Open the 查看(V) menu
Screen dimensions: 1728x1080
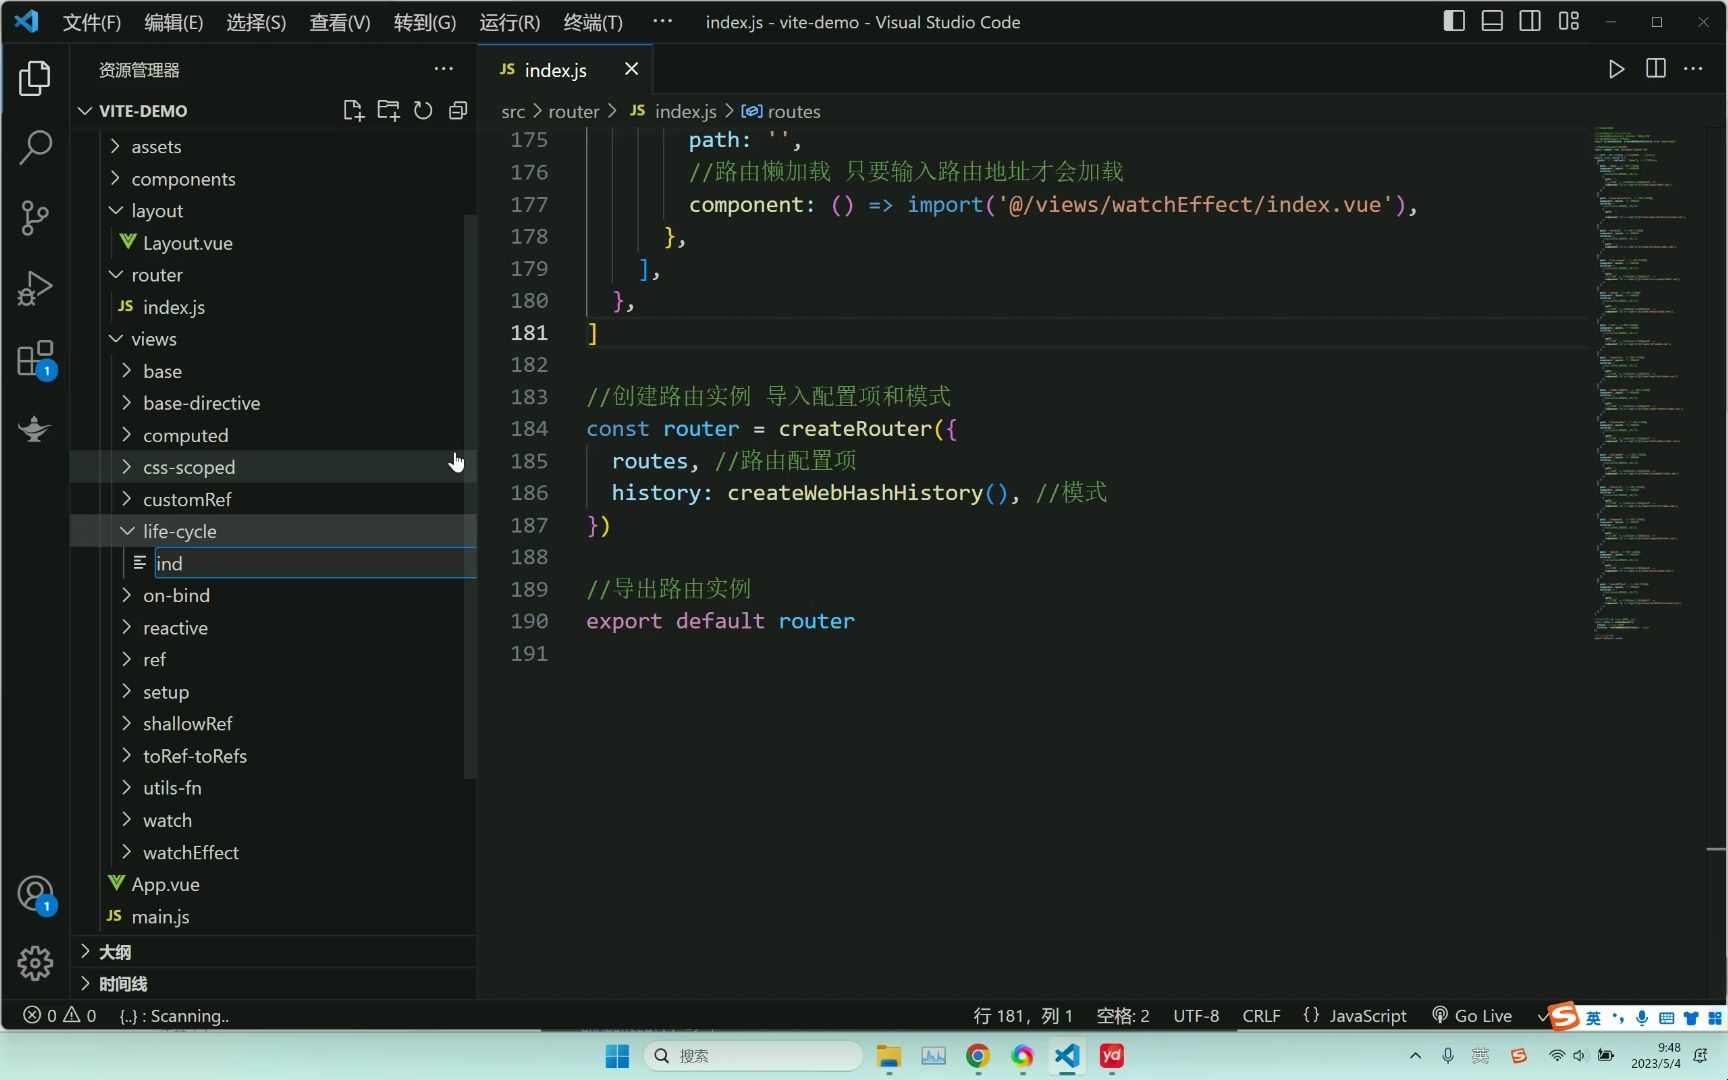(x=340, y=22)
